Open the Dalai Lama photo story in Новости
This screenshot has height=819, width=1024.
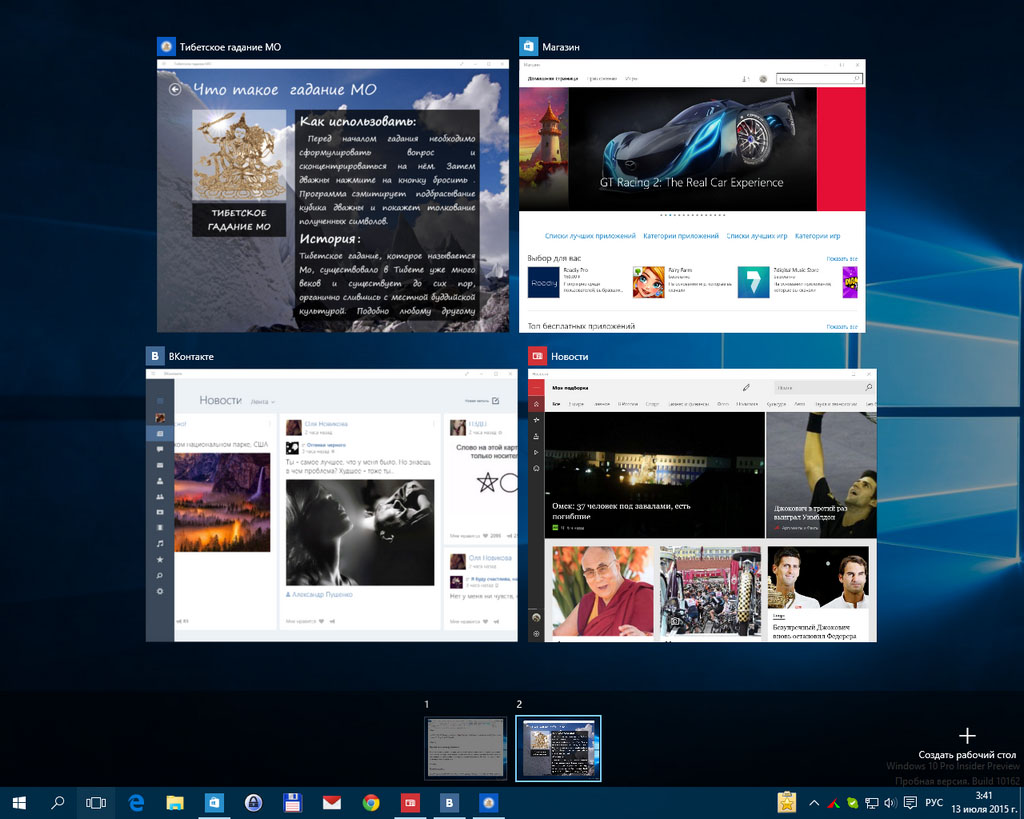coord(602,591)
